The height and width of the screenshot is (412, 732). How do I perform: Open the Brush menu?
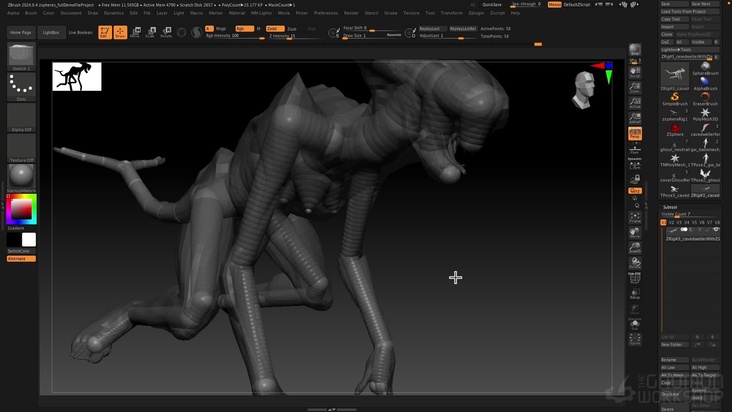pyautogui.click(x=31, y=13)
